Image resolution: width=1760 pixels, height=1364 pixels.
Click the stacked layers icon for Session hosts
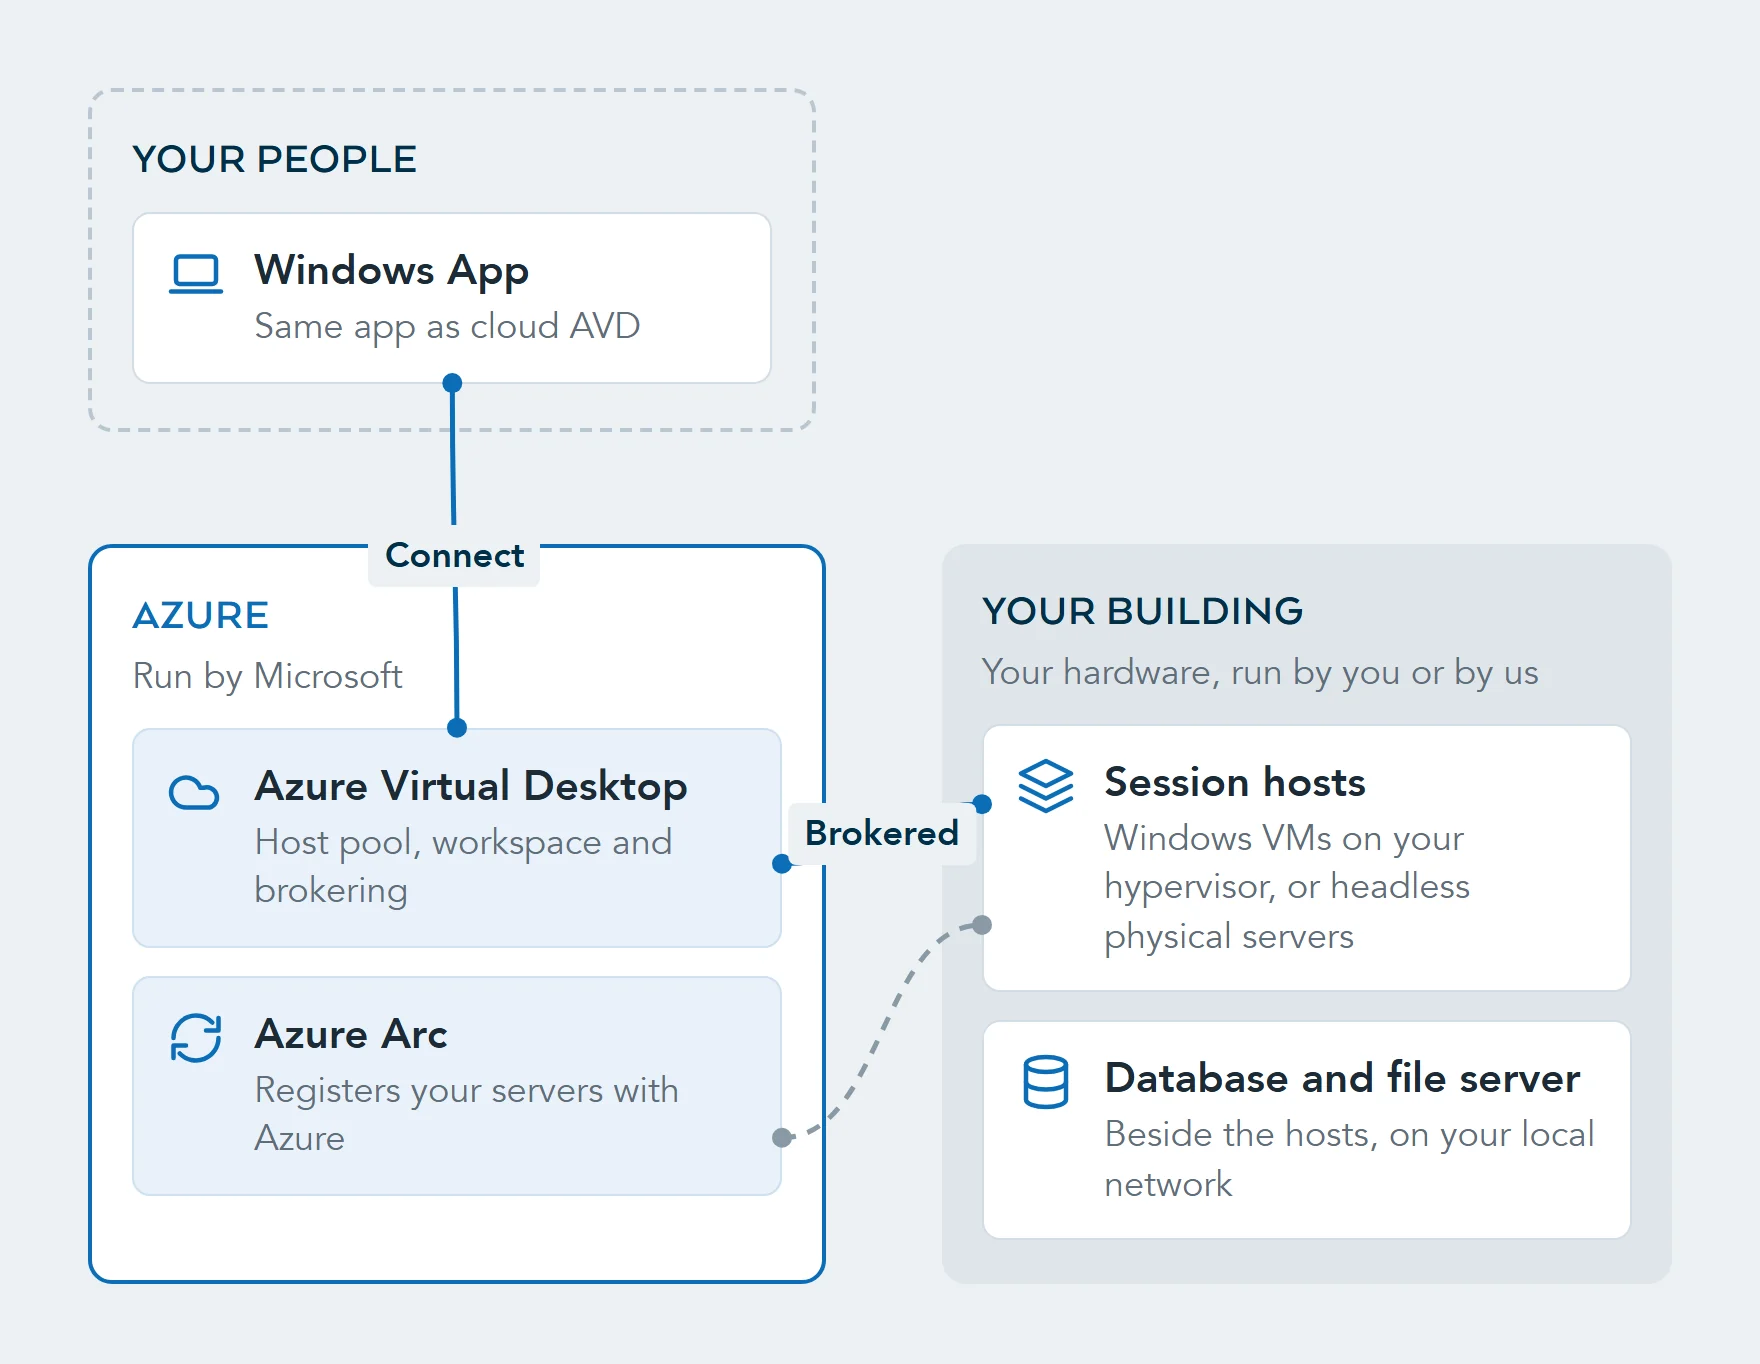coord(1046,786)
